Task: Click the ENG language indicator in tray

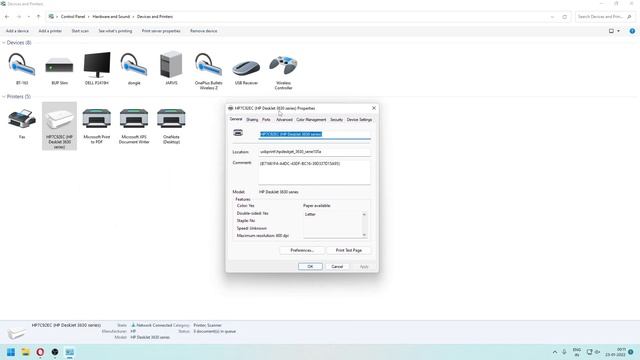Action: pyautogui.click(x=577, y=352)
